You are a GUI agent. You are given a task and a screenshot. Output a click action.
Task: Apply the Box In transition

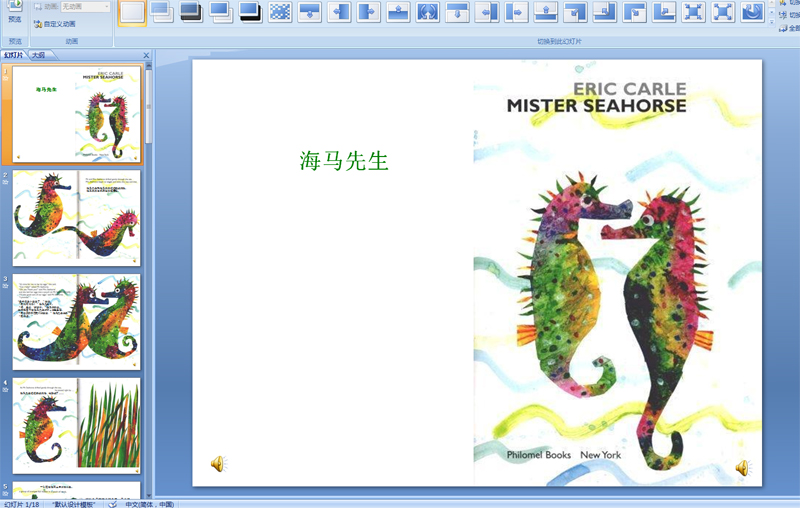(x=694, y=12)
